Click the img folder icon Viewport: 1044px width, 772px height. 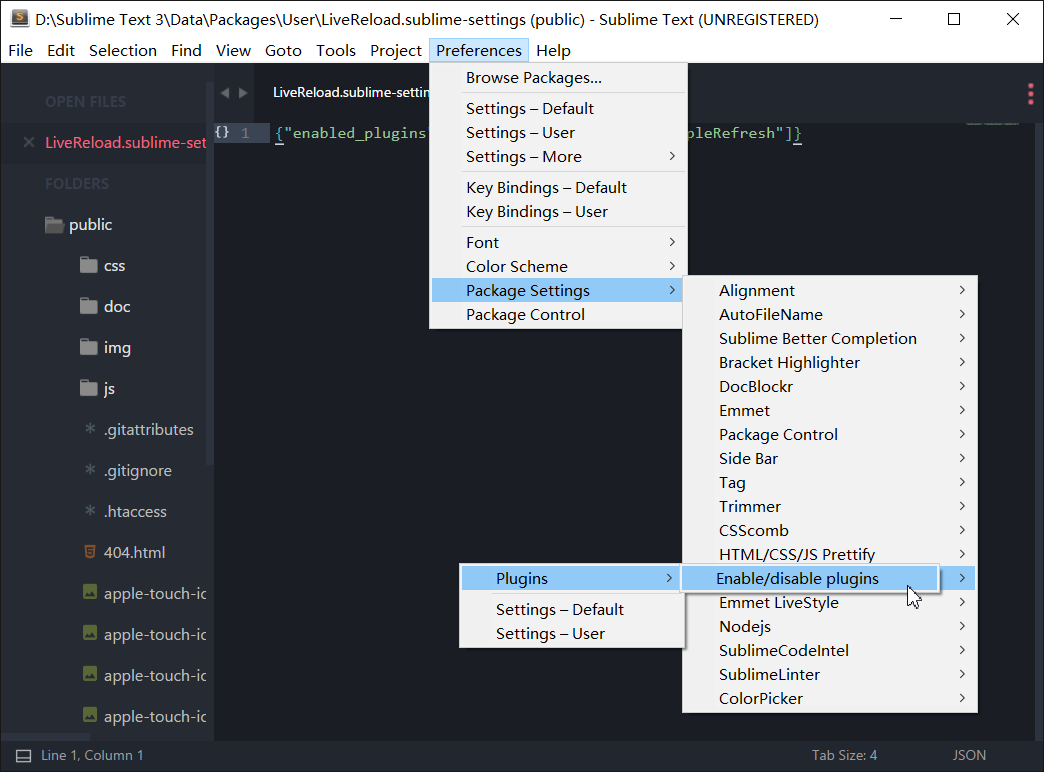pyautogui.click(x=89, y=347)
